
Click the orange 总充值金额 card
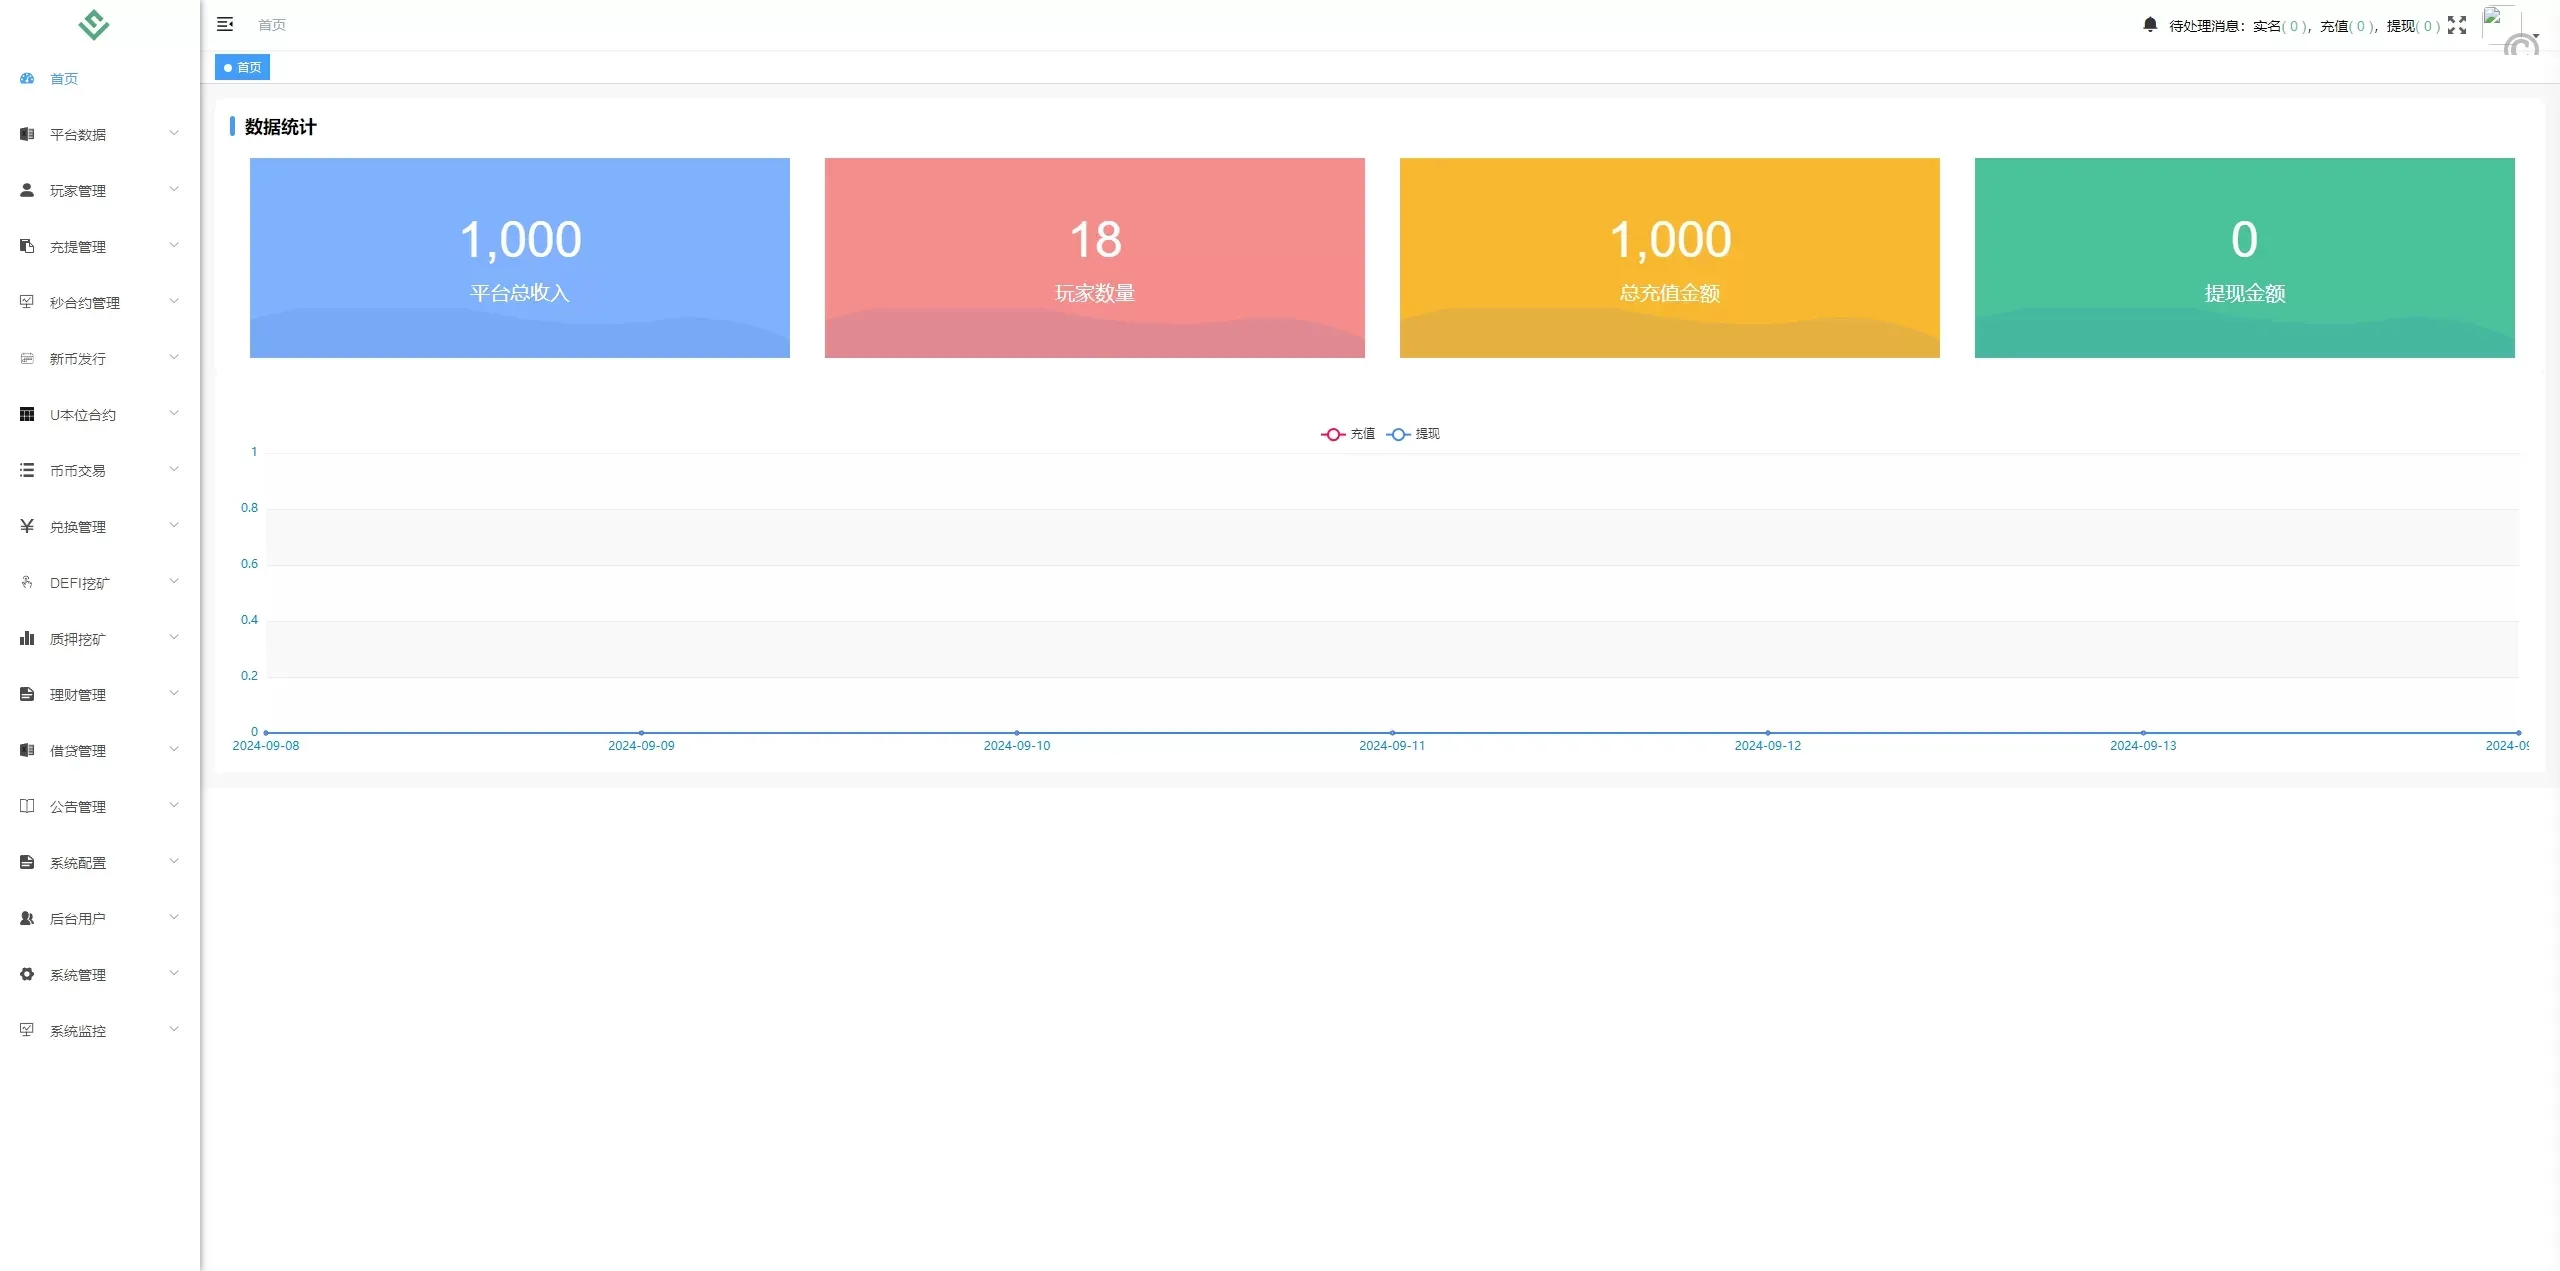[x=1669, y=257]
